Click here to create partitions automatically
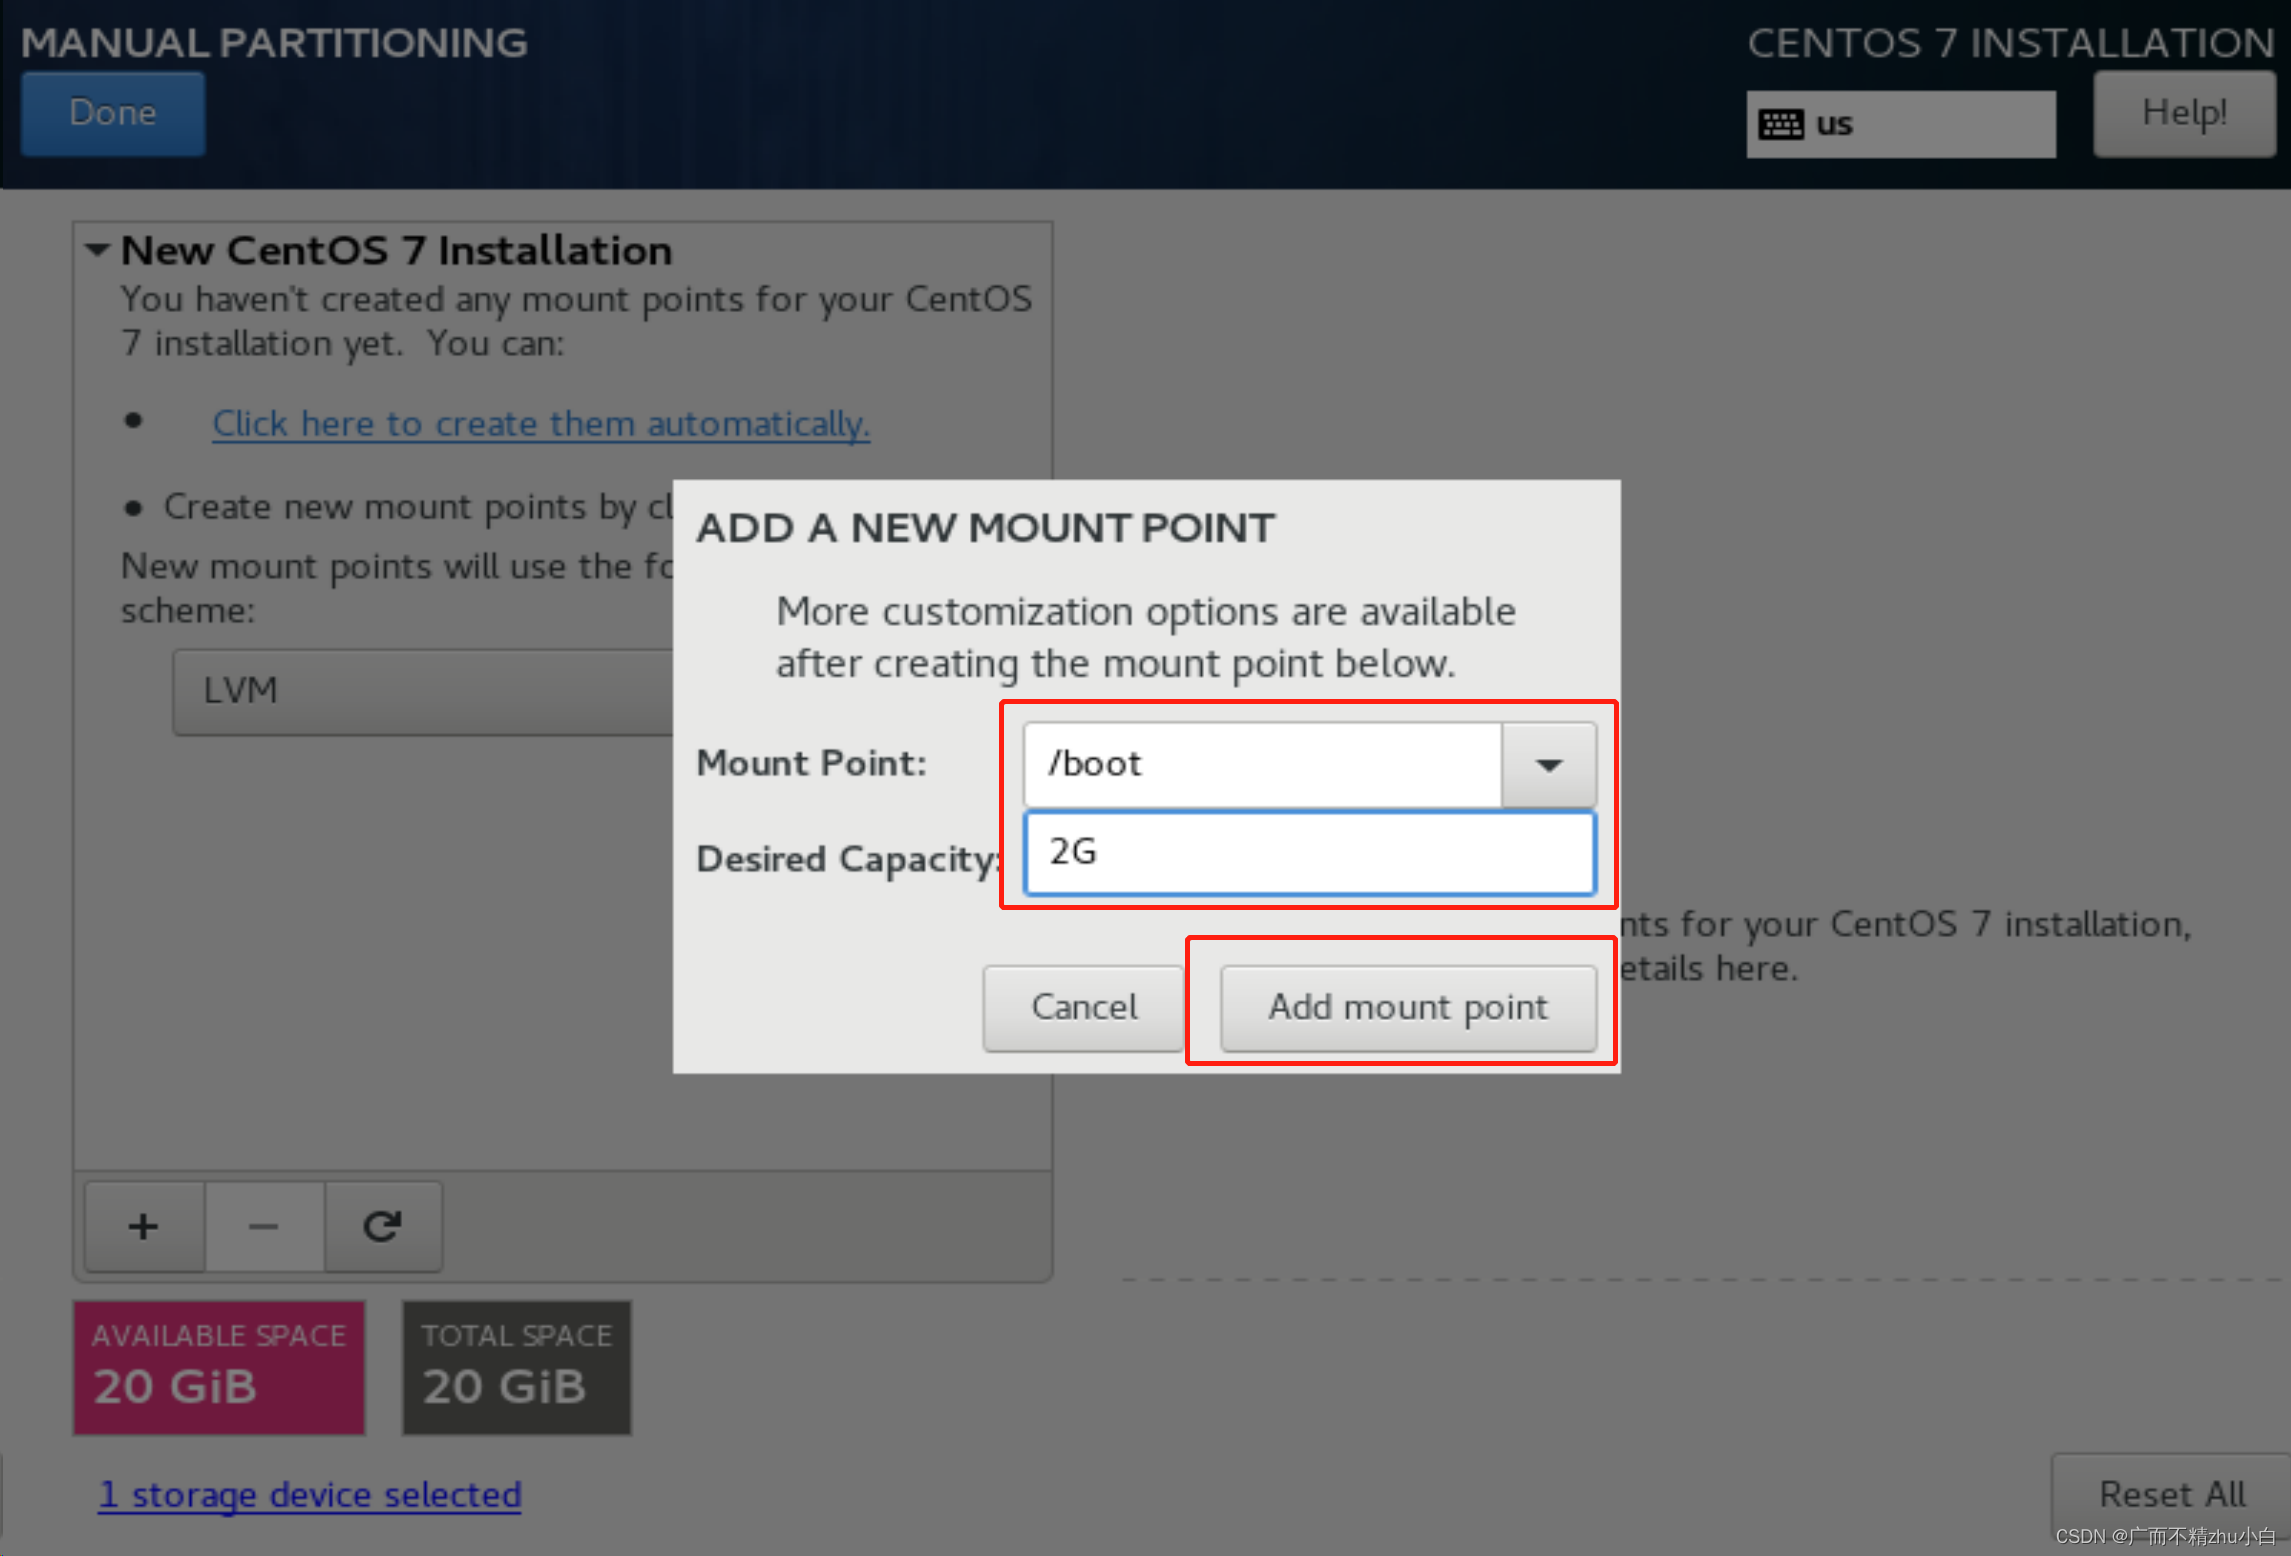The width and height of the screenshot is (2291, 1556). pyautogui.click(x=538, y=422)
